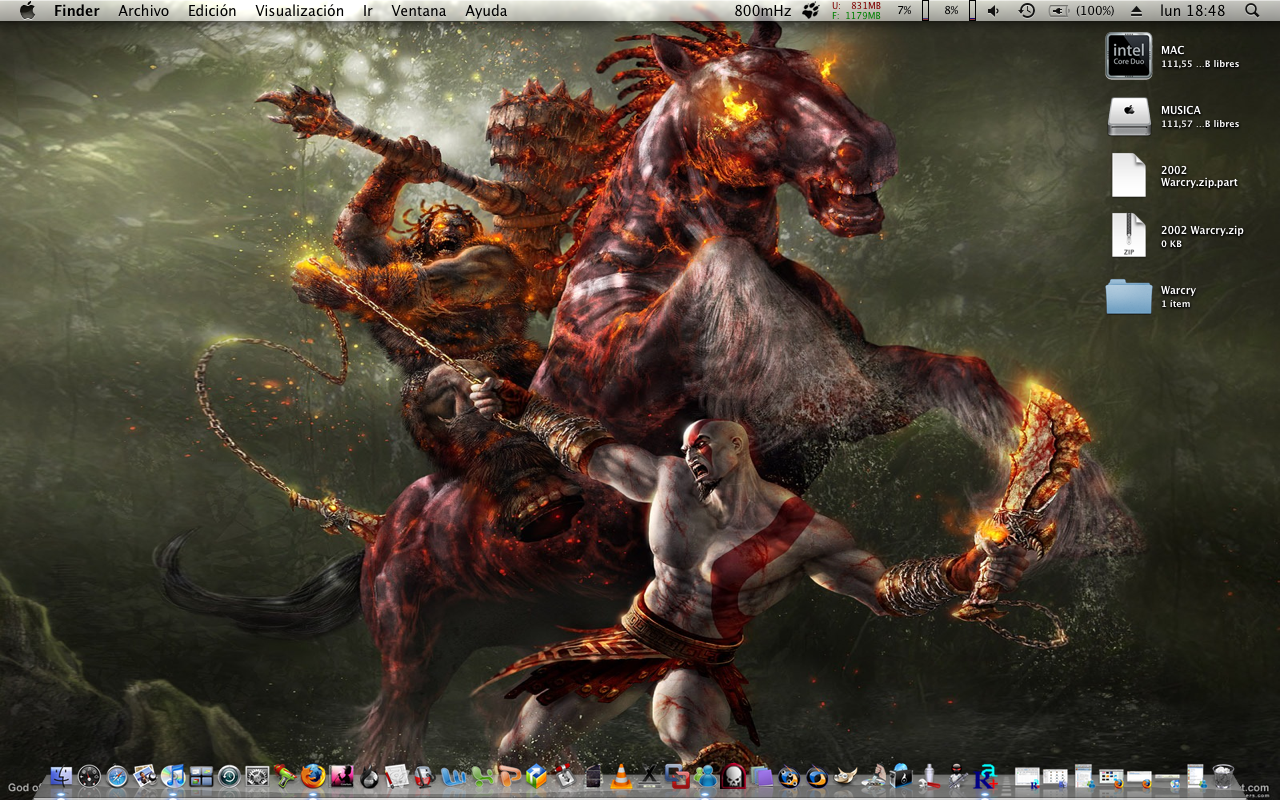Open the MUSICA drive on desktop
1280x800 pixels.
click(1129, 116)
